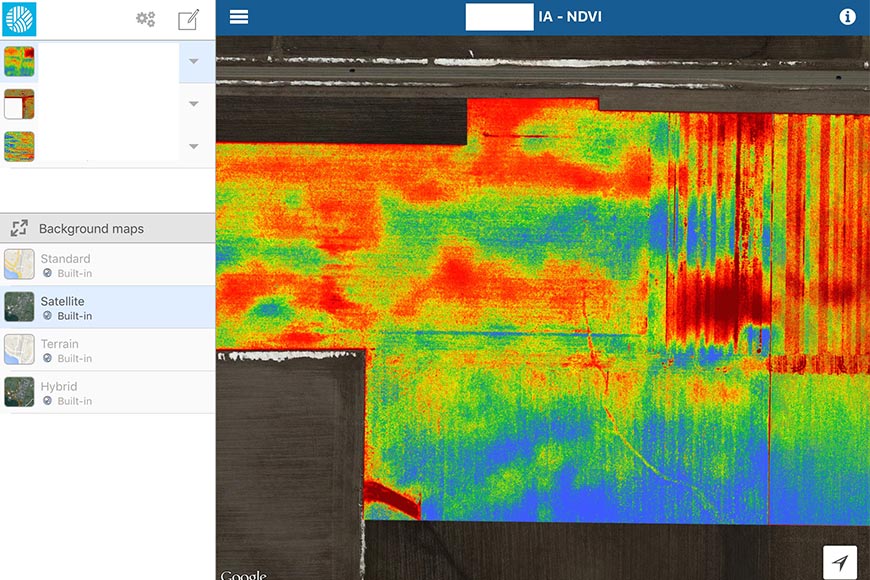Click the info icon in the header
This screenshot has width=870, height=580.
(x=847, y=17)
